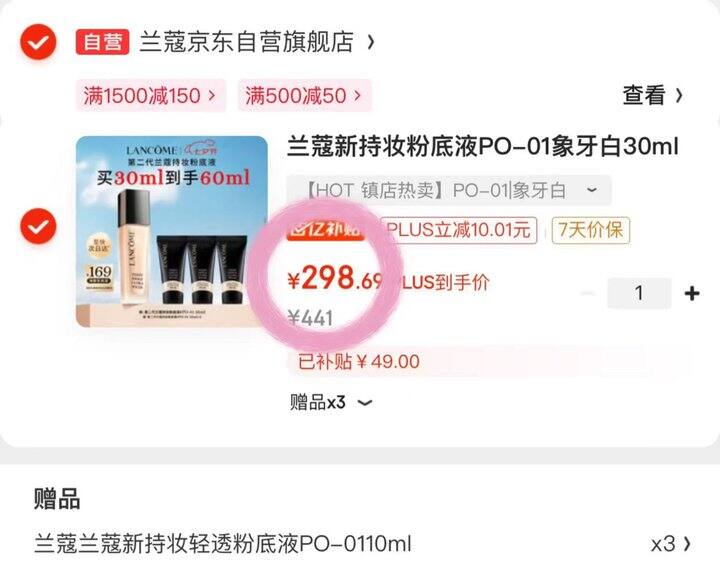Tap the x3 chevron beside gift item
Viewport: 720px width, 587px height.
[x=671, y=544]
